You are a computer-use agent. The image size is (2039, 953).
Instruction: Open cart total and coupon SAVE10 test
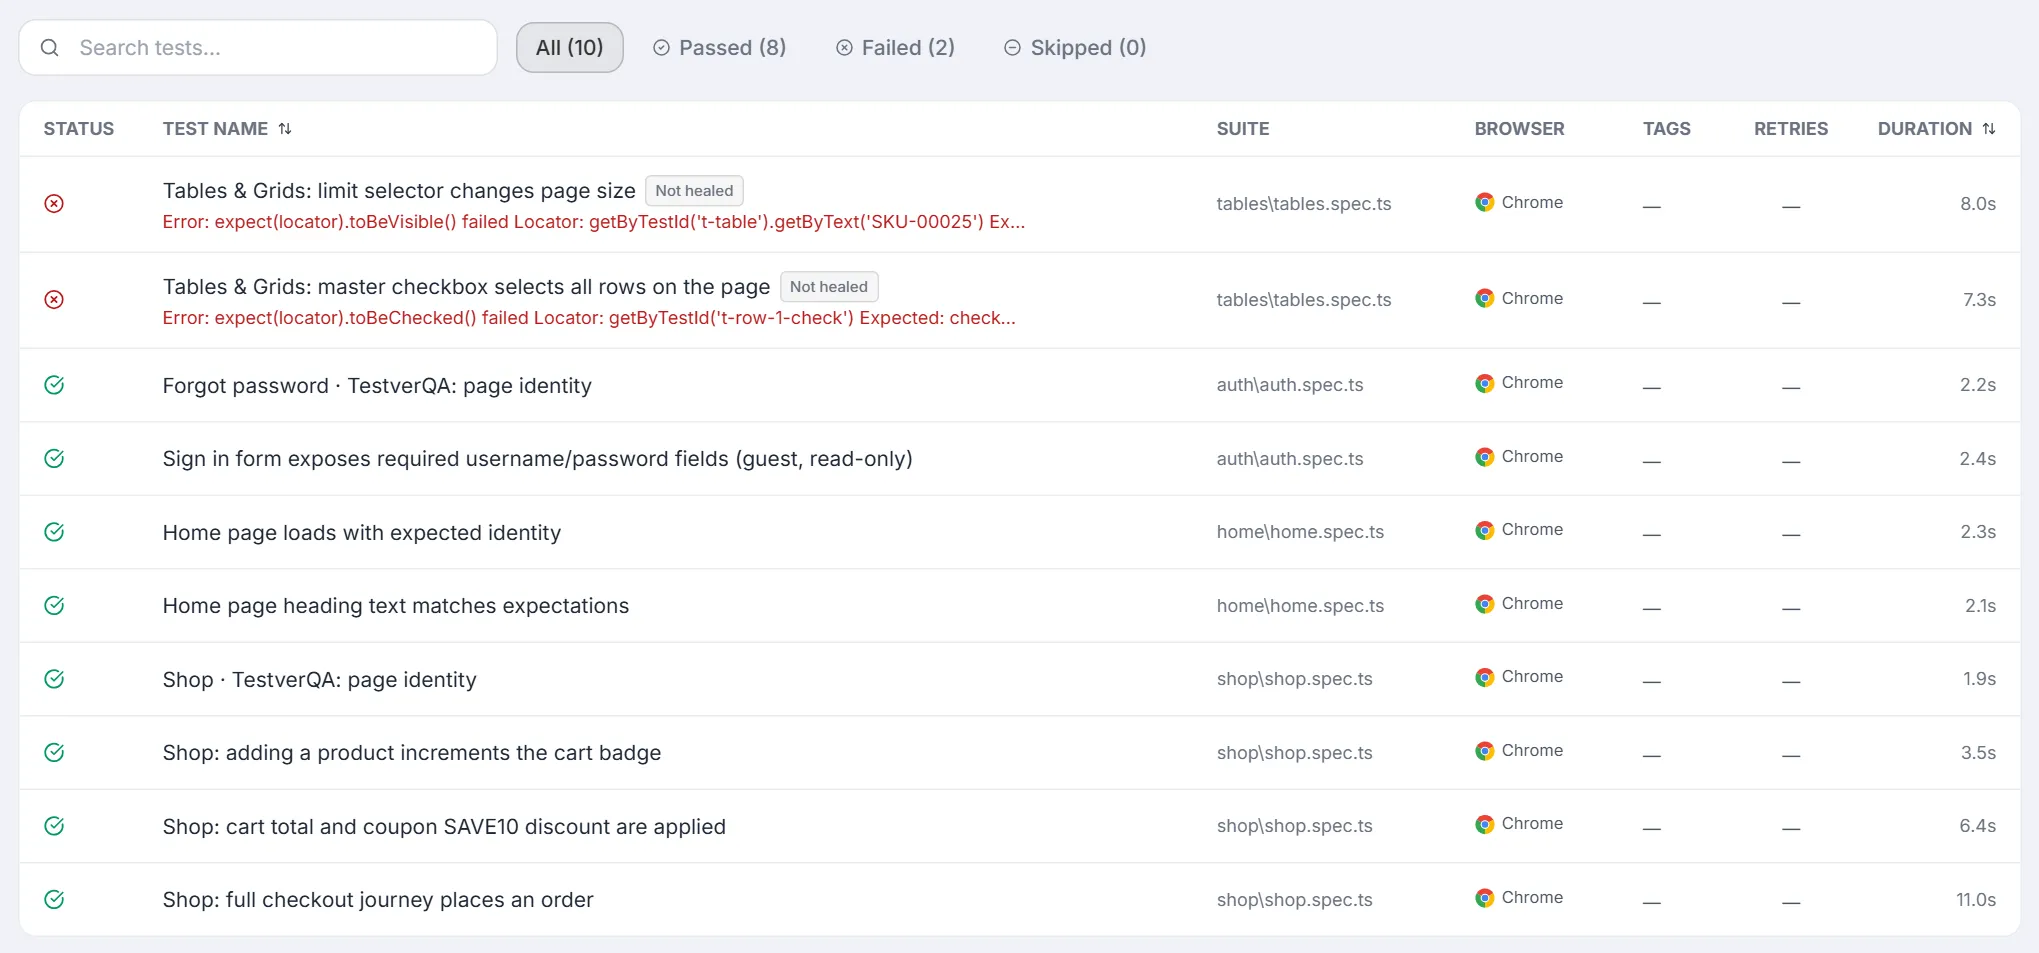click(444, 827)
